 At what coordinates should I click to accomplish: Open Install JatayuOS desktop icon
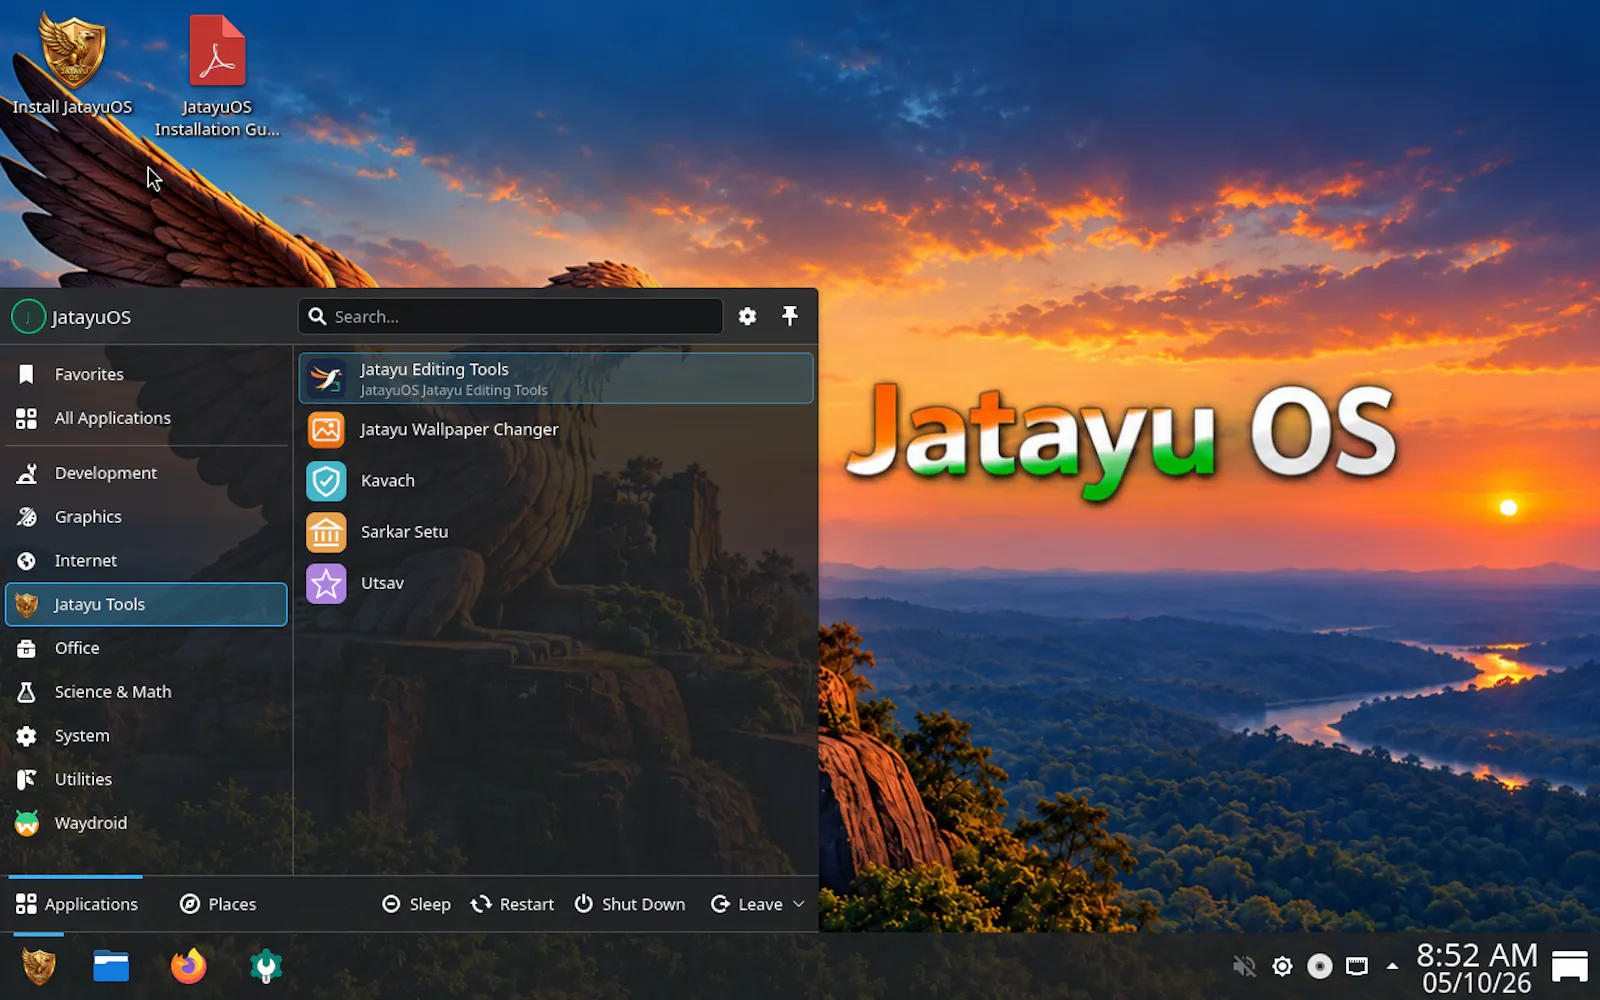pos(72,63)
